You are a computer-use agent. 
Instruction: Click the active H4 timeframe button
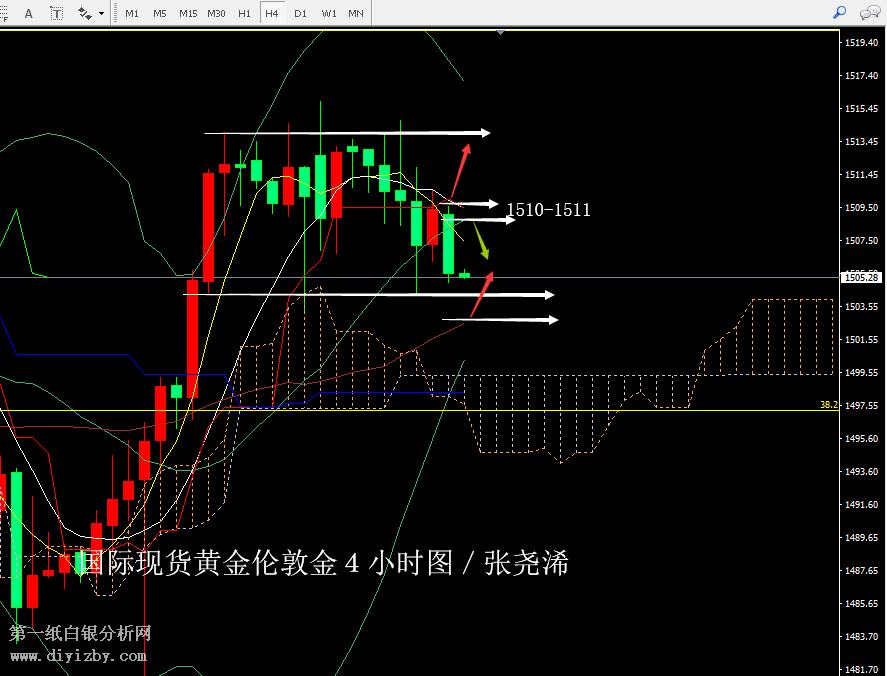272,13
